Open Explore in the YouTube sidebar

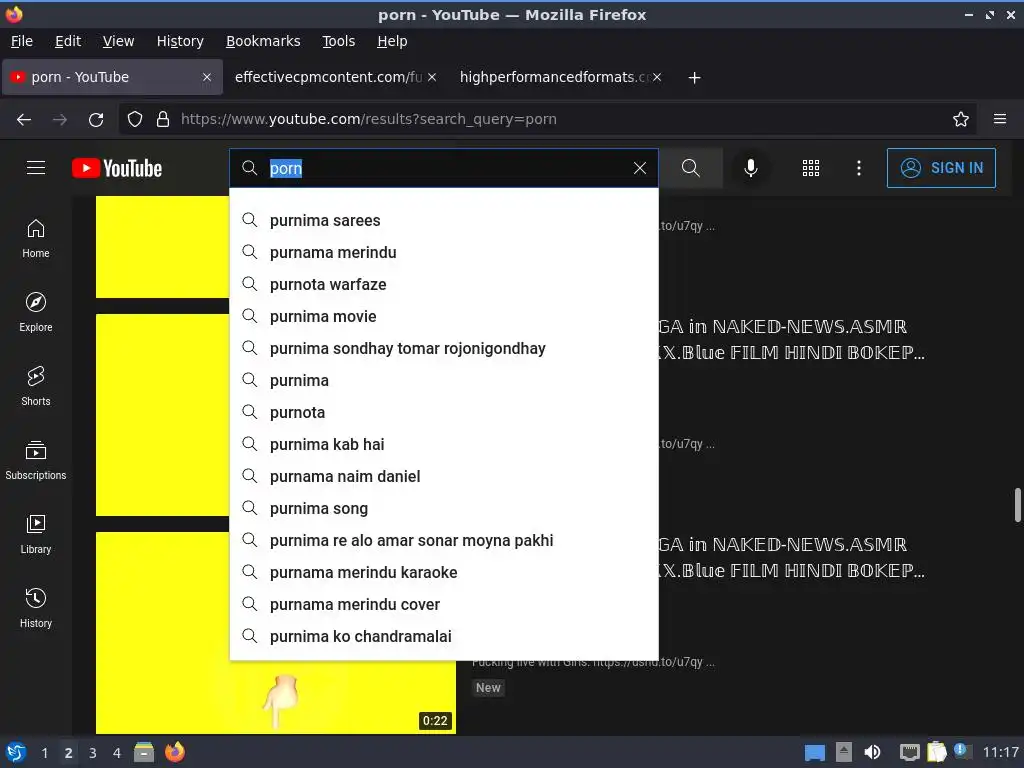[x=36, y=312]
